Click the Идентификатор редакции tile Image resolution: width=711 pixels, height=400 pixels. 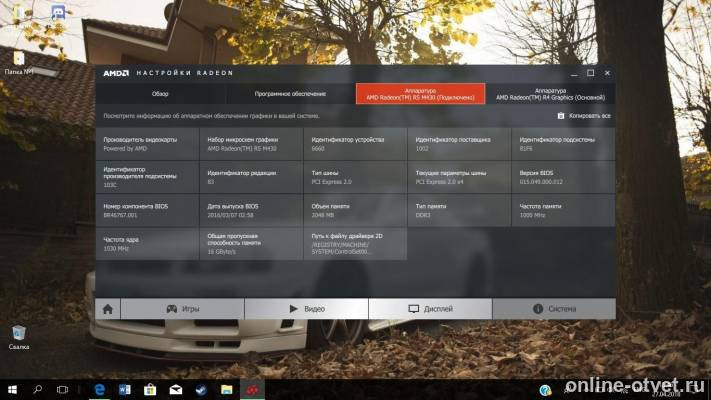251,177
